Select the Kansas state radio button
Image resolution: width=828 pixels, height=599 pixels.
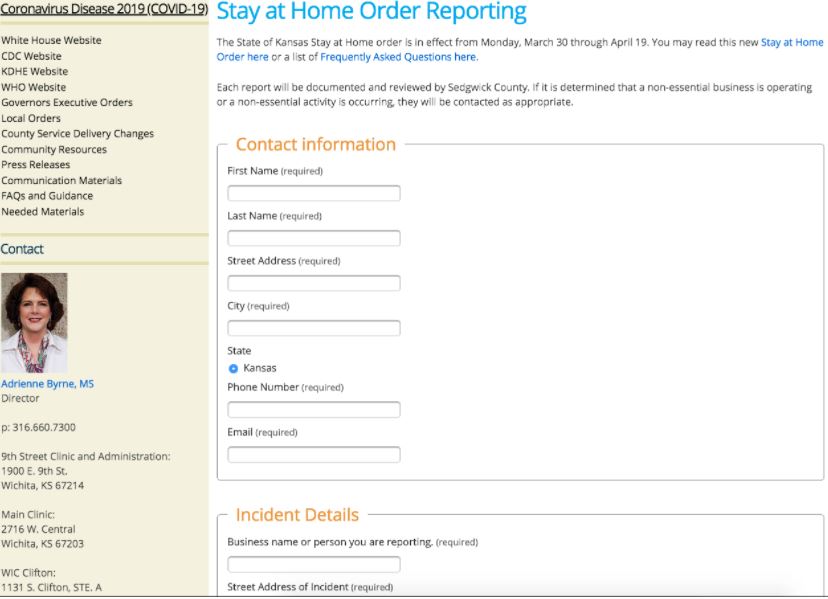click(233, 369)
